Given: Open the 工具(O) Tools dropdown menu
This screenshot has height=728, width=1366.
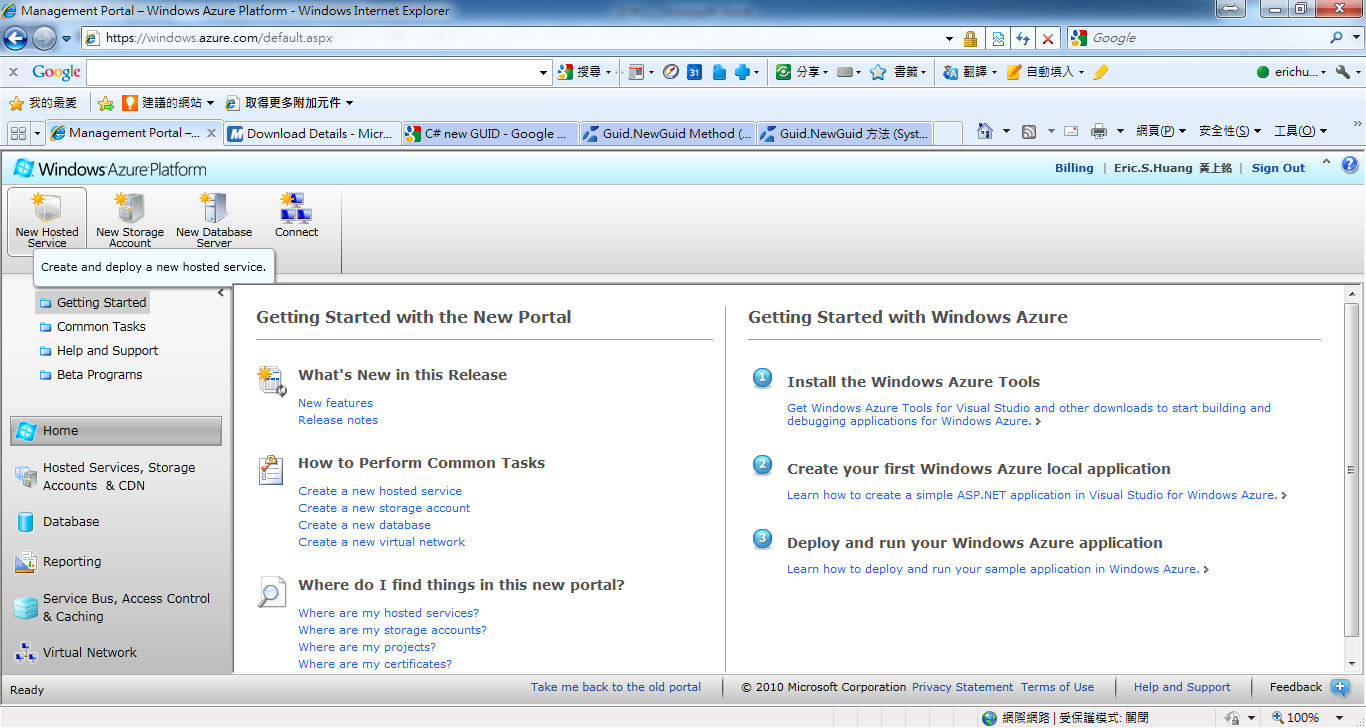Looking at the screenshot, I should click(x=1301, y=131).
